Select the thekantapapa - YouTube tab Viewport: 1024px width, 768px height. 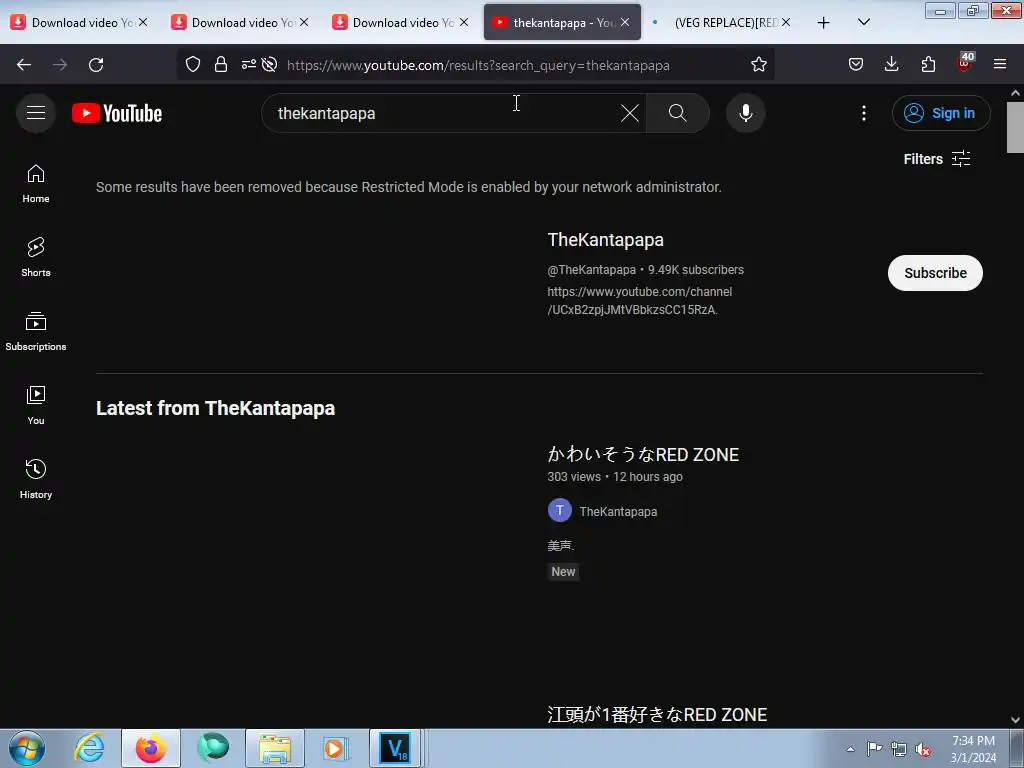click(x=562, y=23)
